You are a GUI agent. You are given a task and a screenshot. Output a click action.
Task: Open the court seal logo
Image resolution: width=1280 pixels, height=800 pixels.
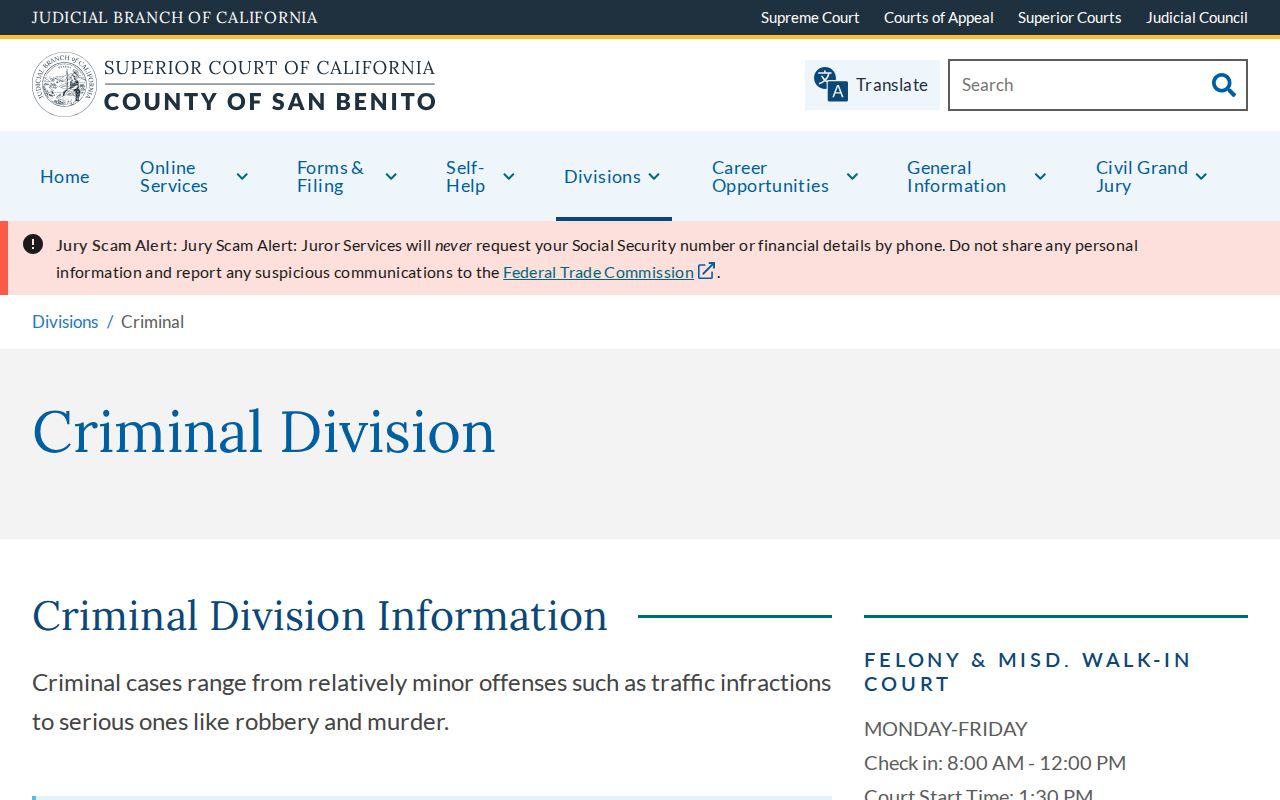[64, 85]
